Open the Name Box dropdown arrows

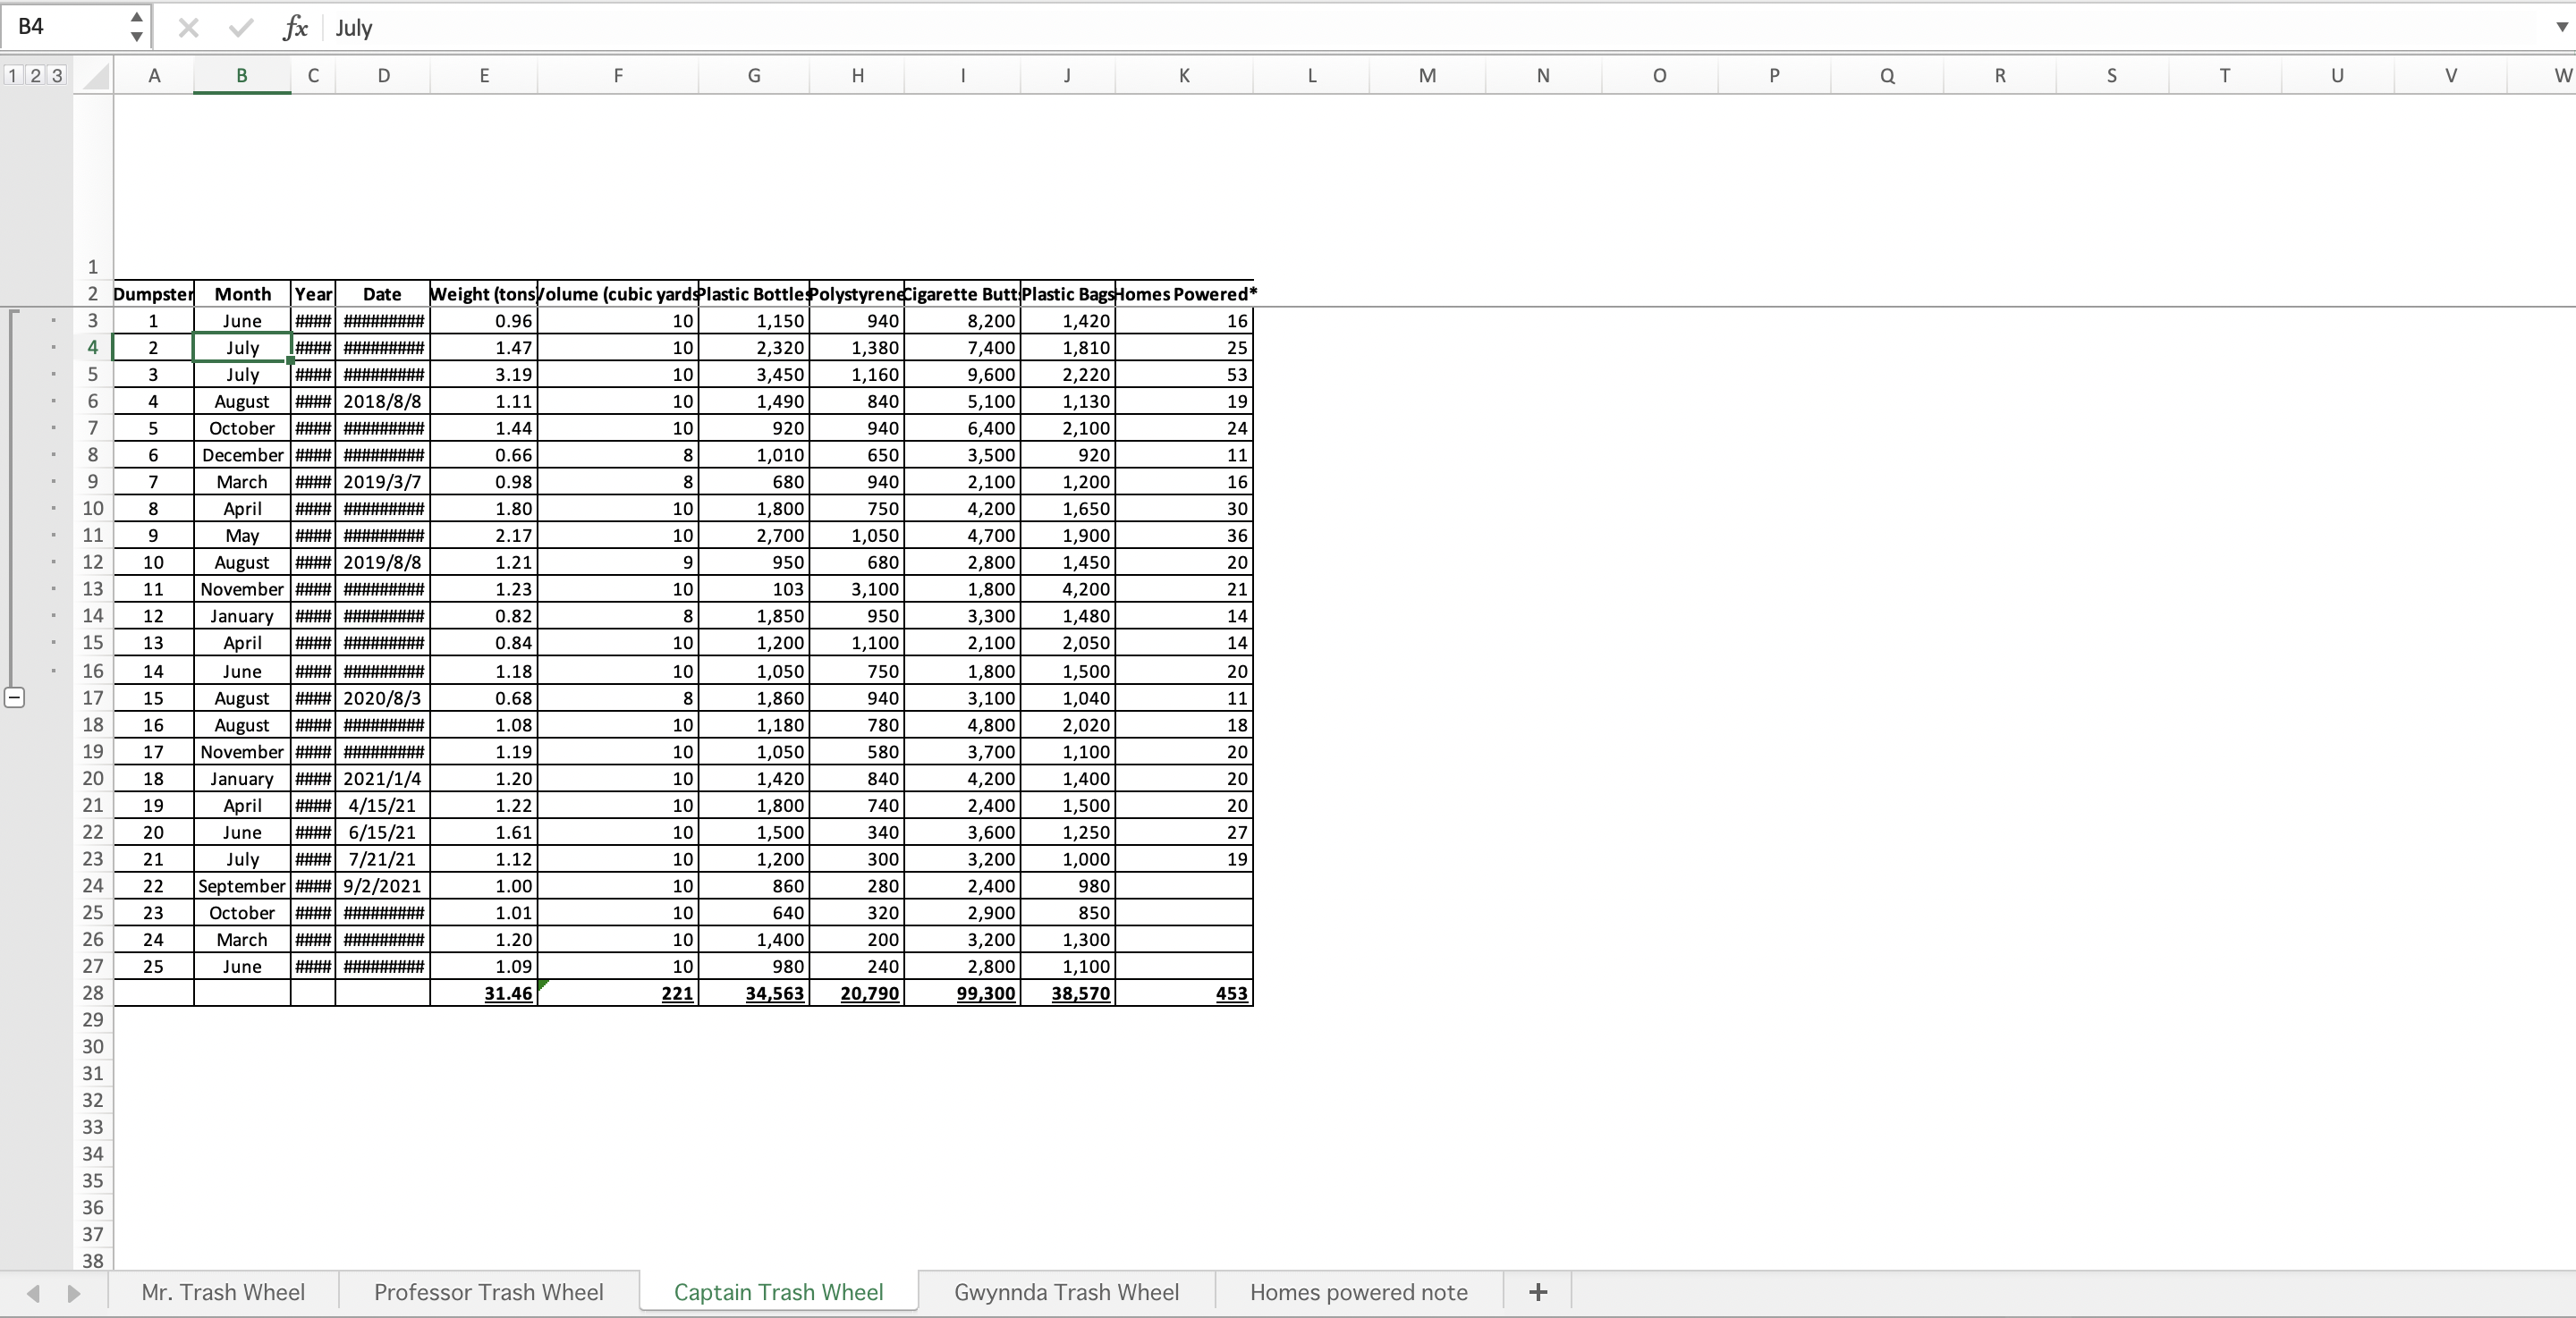(x=136, y=27)
